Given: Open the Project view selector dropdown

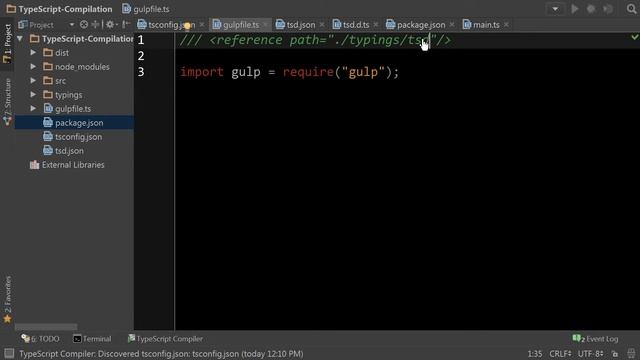Looking at the screenshot, I should (x=72, y=24).
